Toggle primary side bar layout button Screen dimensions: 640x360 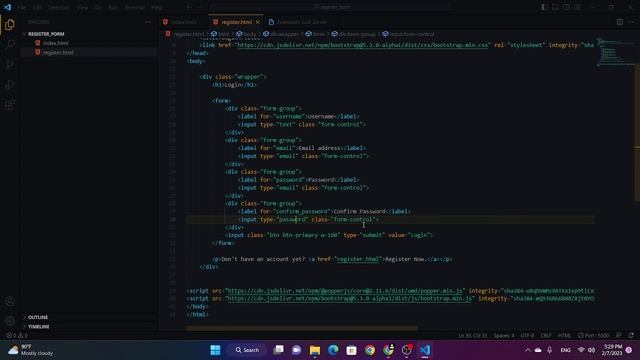click(544, 7)
